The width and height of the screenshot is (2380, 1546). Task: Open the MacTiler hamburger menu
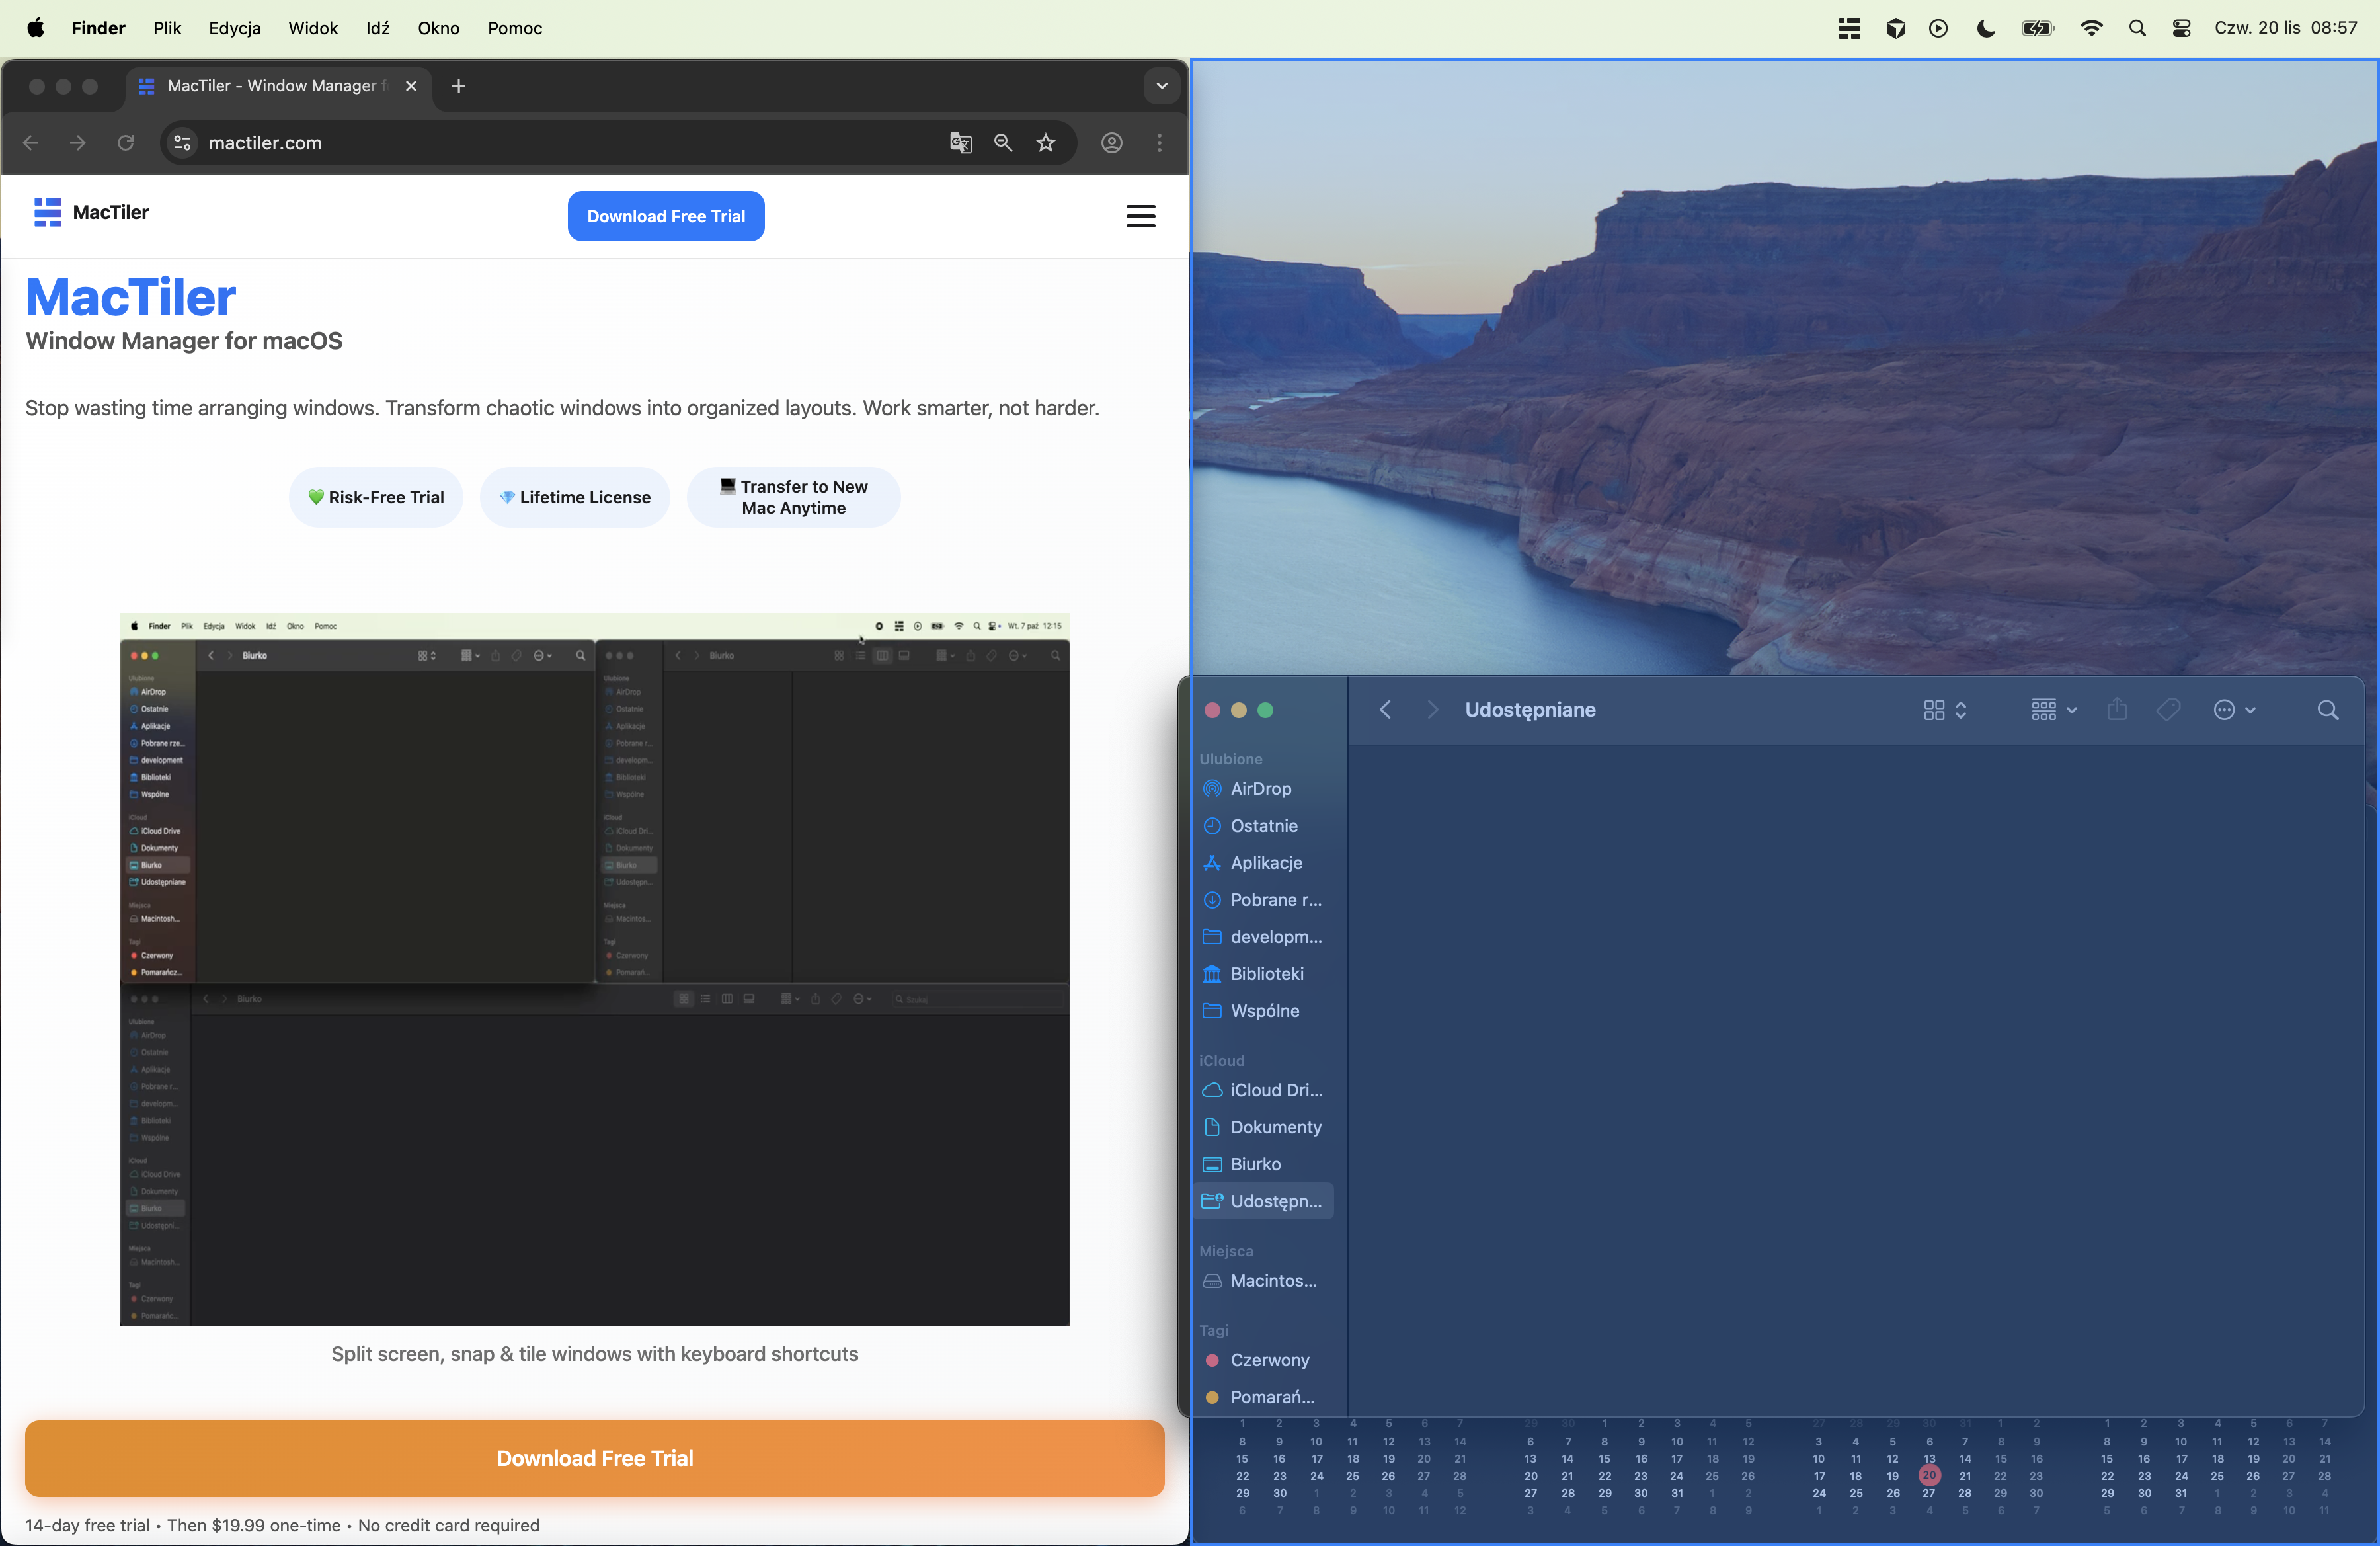pos(1140,216)
